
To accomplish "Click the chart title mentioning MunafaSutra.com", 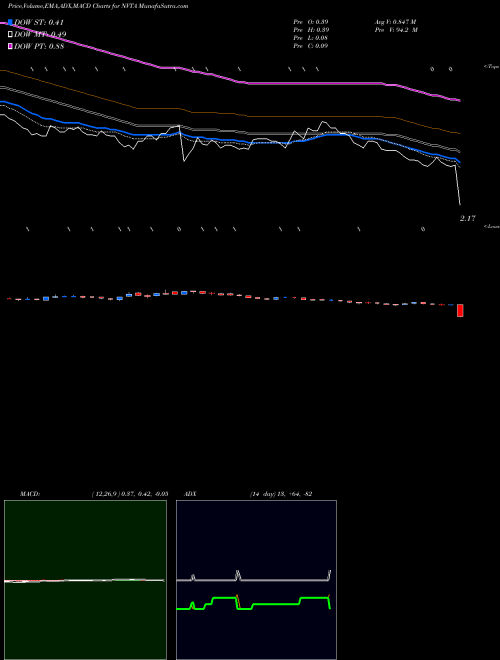I will 98,6.
